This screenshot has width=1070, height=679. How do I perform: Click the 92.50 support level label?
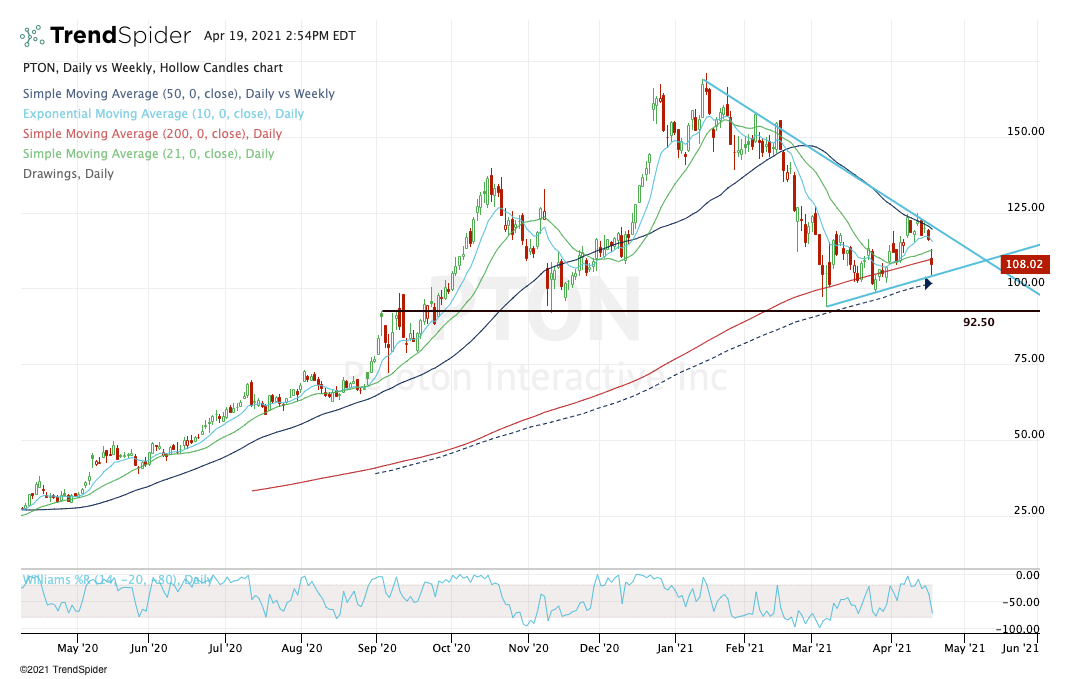pos(979,322)
